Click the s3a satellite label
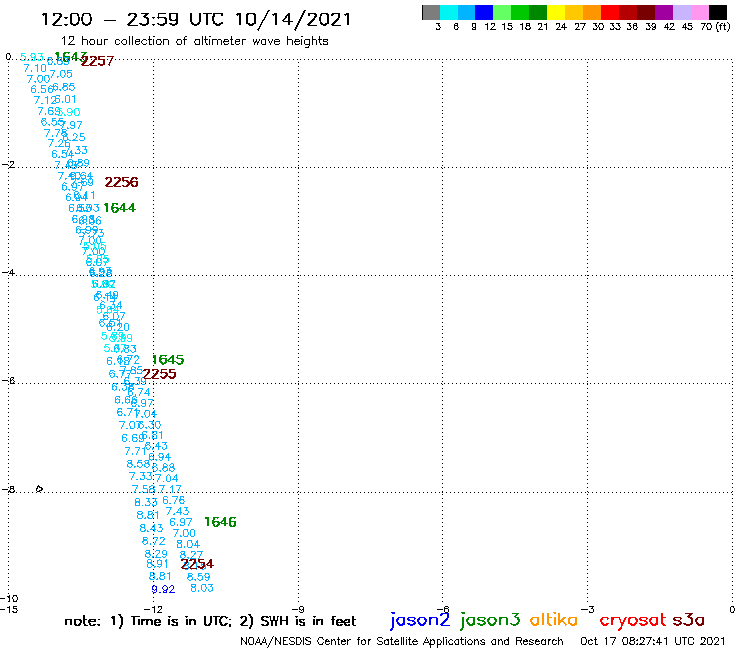740x650 pixels. [x=689, y=620]
